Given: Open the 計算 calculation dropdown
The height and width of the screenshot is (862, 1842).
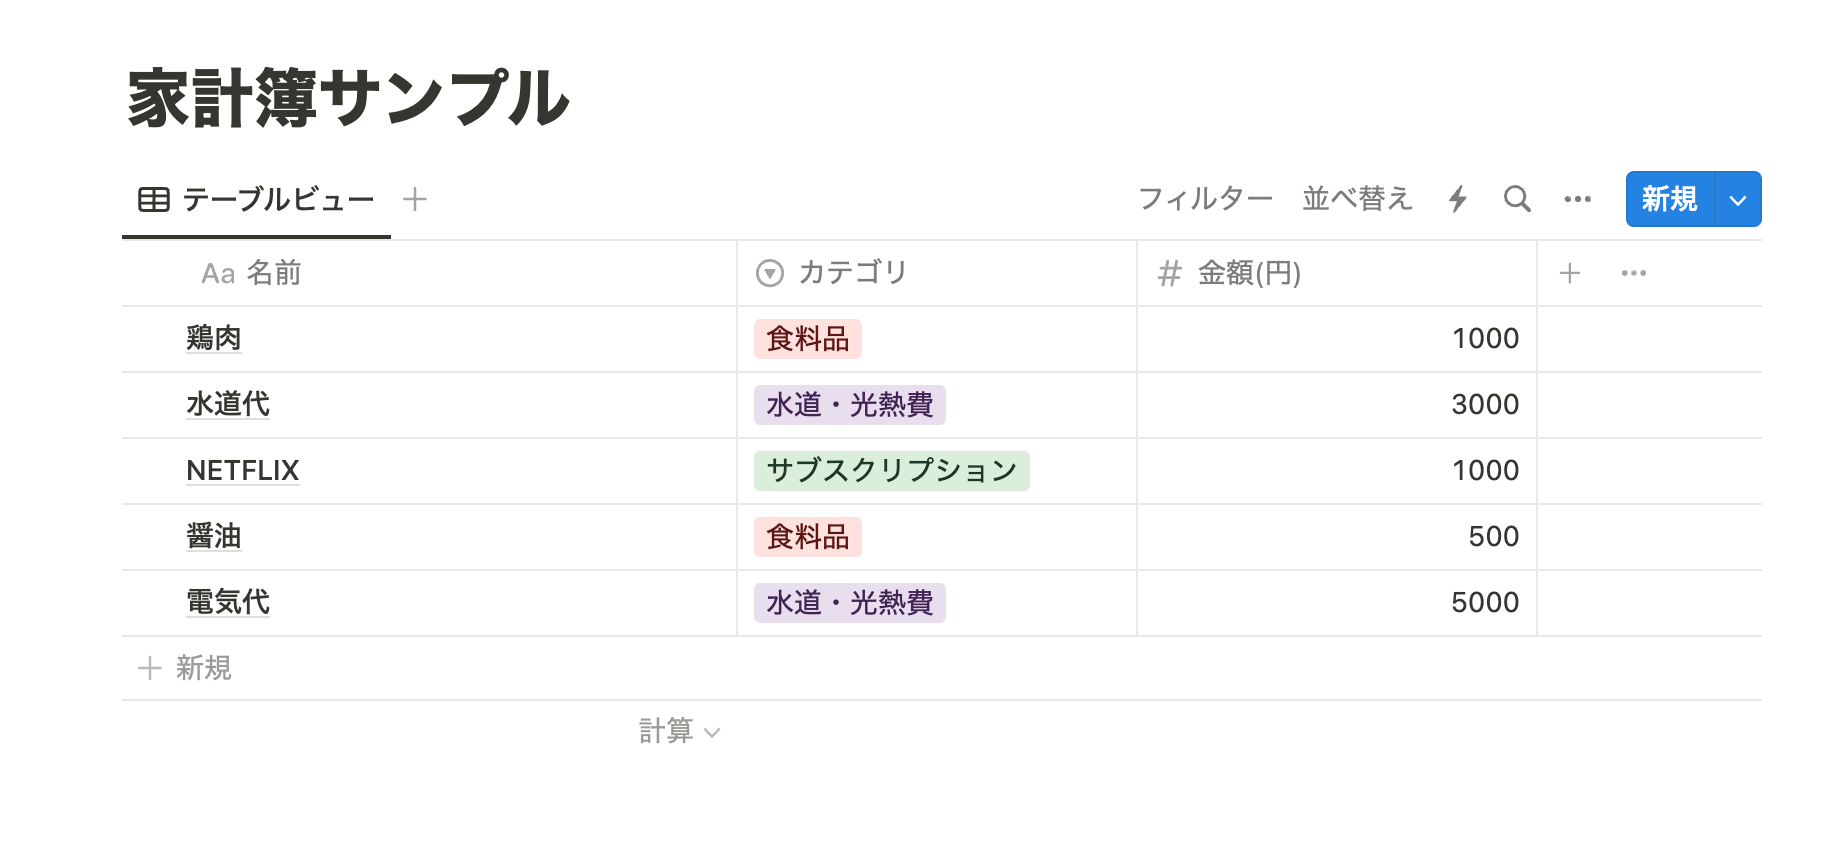Looking at the screenshot, I should [x=679, y=732].
